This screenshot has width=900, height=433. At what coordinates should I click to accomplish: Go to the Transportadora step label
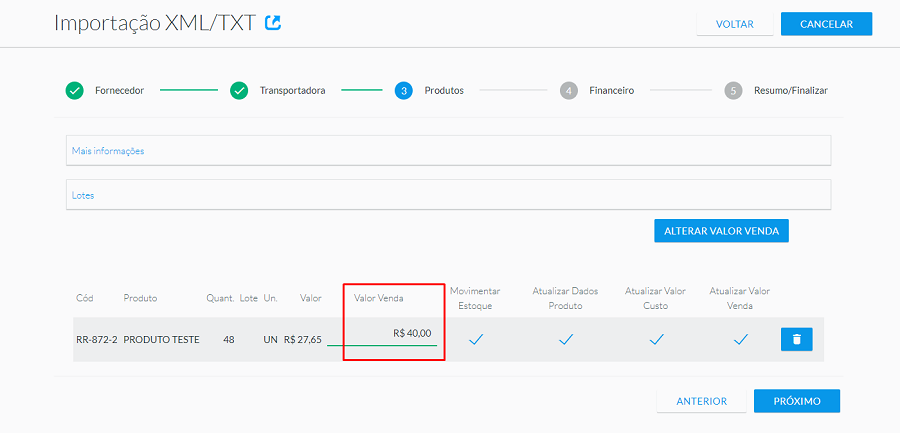pyautogui.click(x=292, y=91)
